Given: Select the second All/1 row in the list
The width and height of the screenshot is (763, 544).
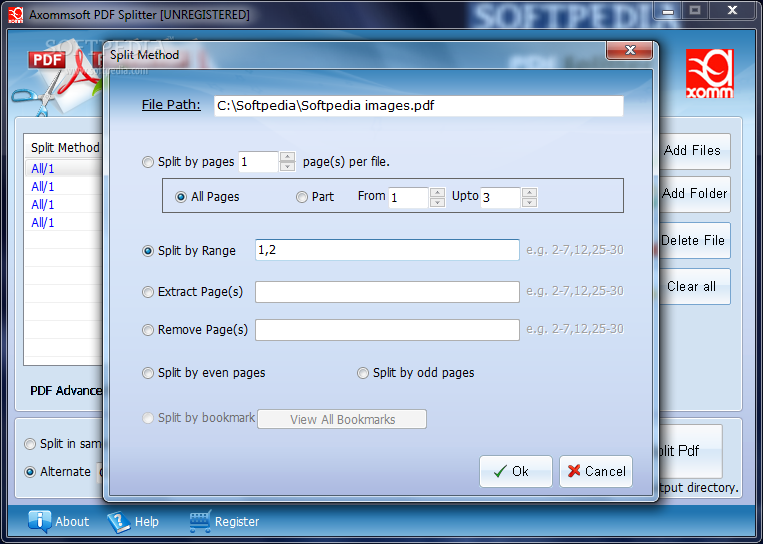Looking at the screenshot, I should 64,186.
